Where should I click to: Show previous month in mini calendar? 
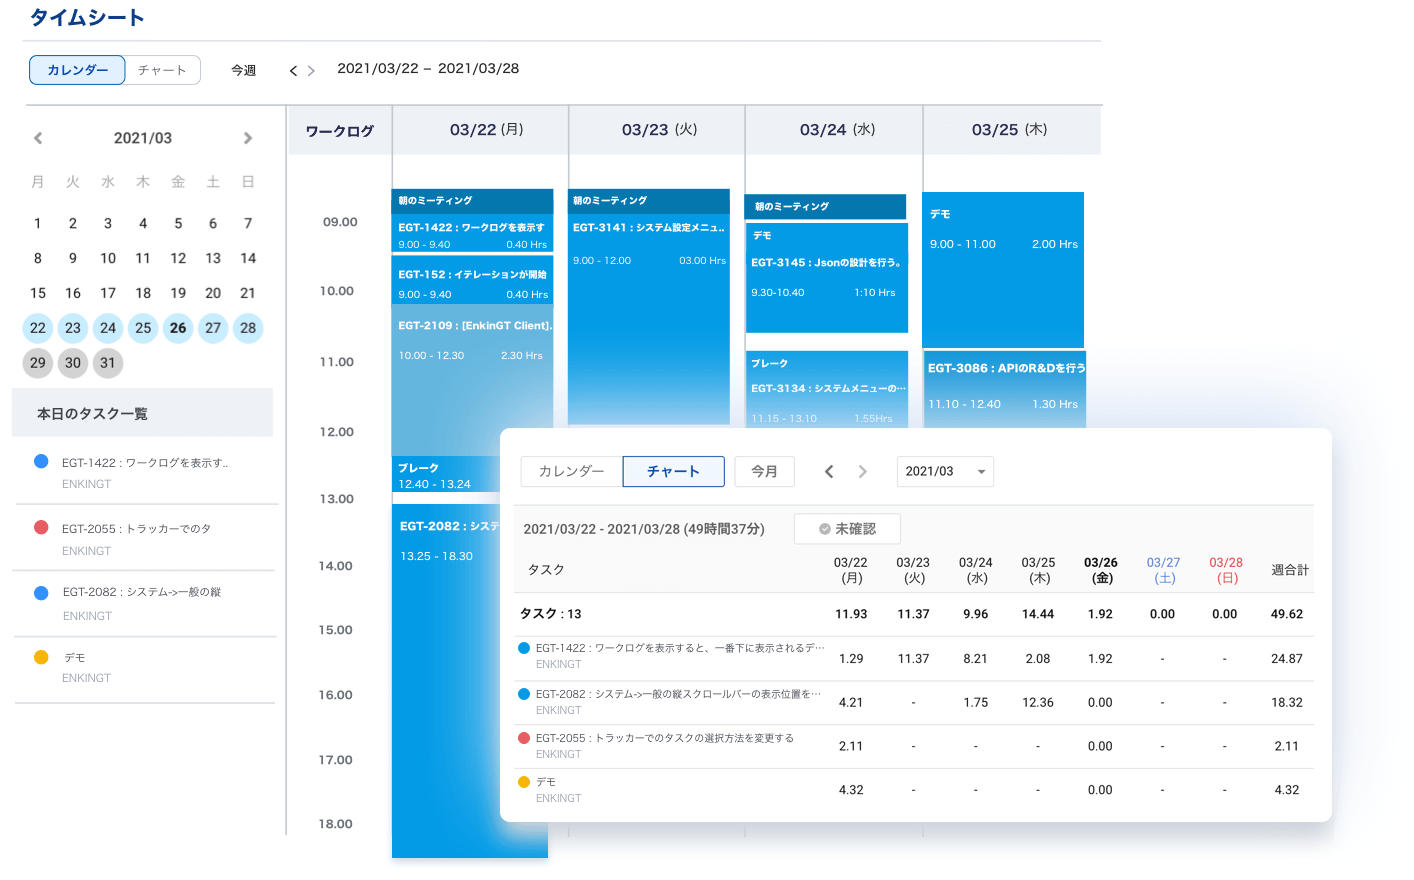[38, 138]
